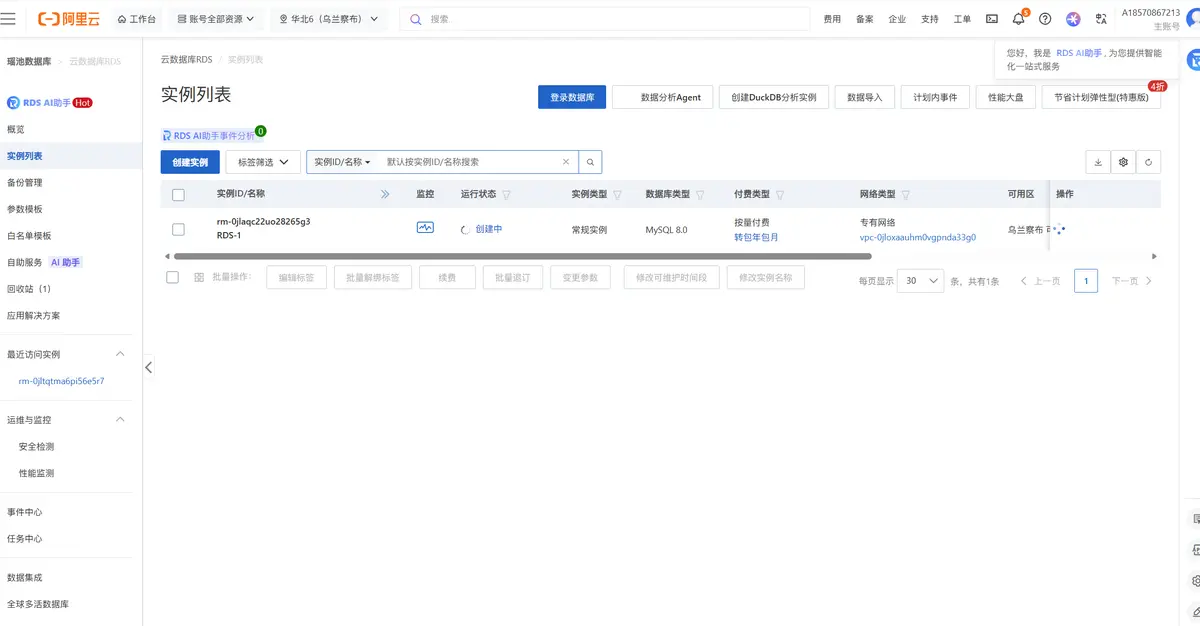Go to page 1 in pagination
Screen dimensions: 1200x626
click(1085, 281)
